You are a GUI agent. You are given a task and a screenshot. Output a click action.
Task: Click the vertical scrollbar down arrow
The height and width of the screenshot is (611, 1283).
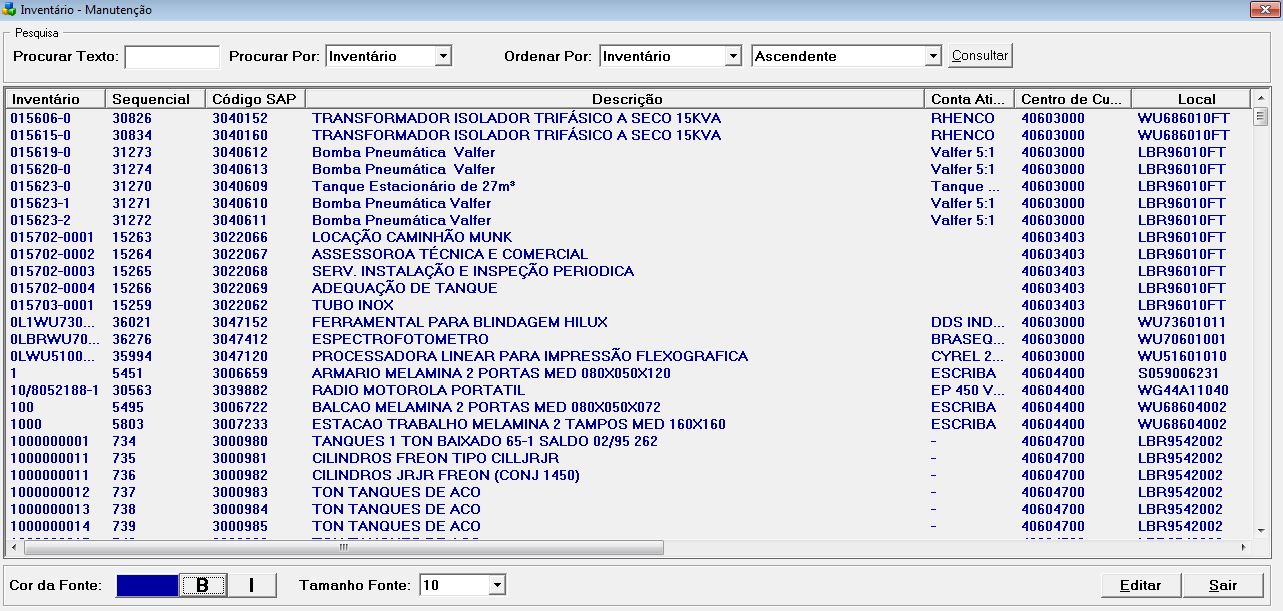point(1261,531)
